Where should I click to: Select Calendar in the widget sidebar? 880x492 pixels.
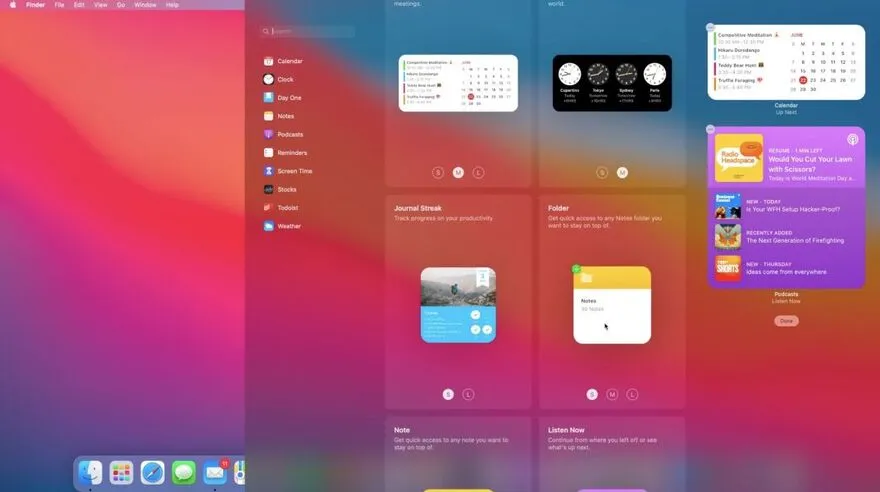(x=283, y=61)
